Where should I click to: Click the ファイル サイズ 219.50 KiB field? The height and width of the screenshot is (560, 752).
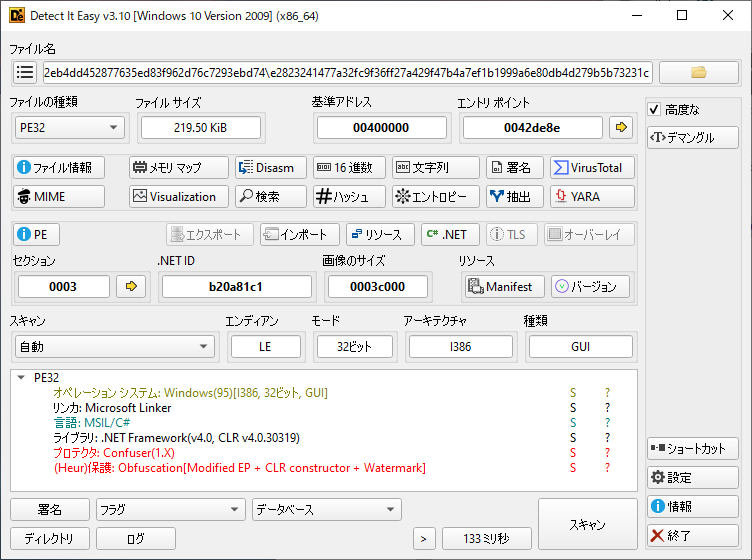(x=201, y=128)
